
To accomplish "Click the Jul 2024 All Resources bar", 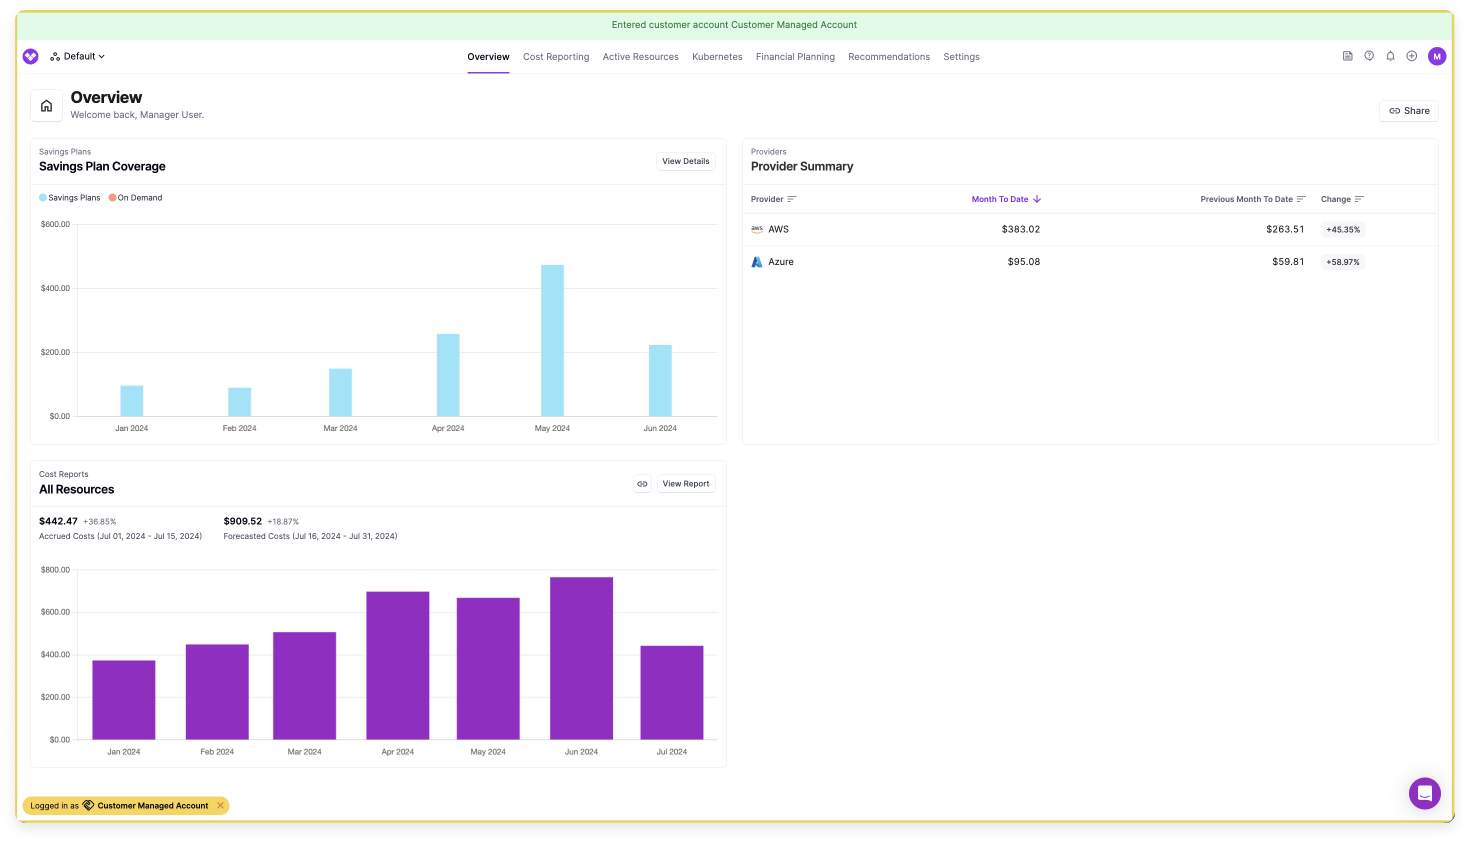I will (x=672, y=693).
